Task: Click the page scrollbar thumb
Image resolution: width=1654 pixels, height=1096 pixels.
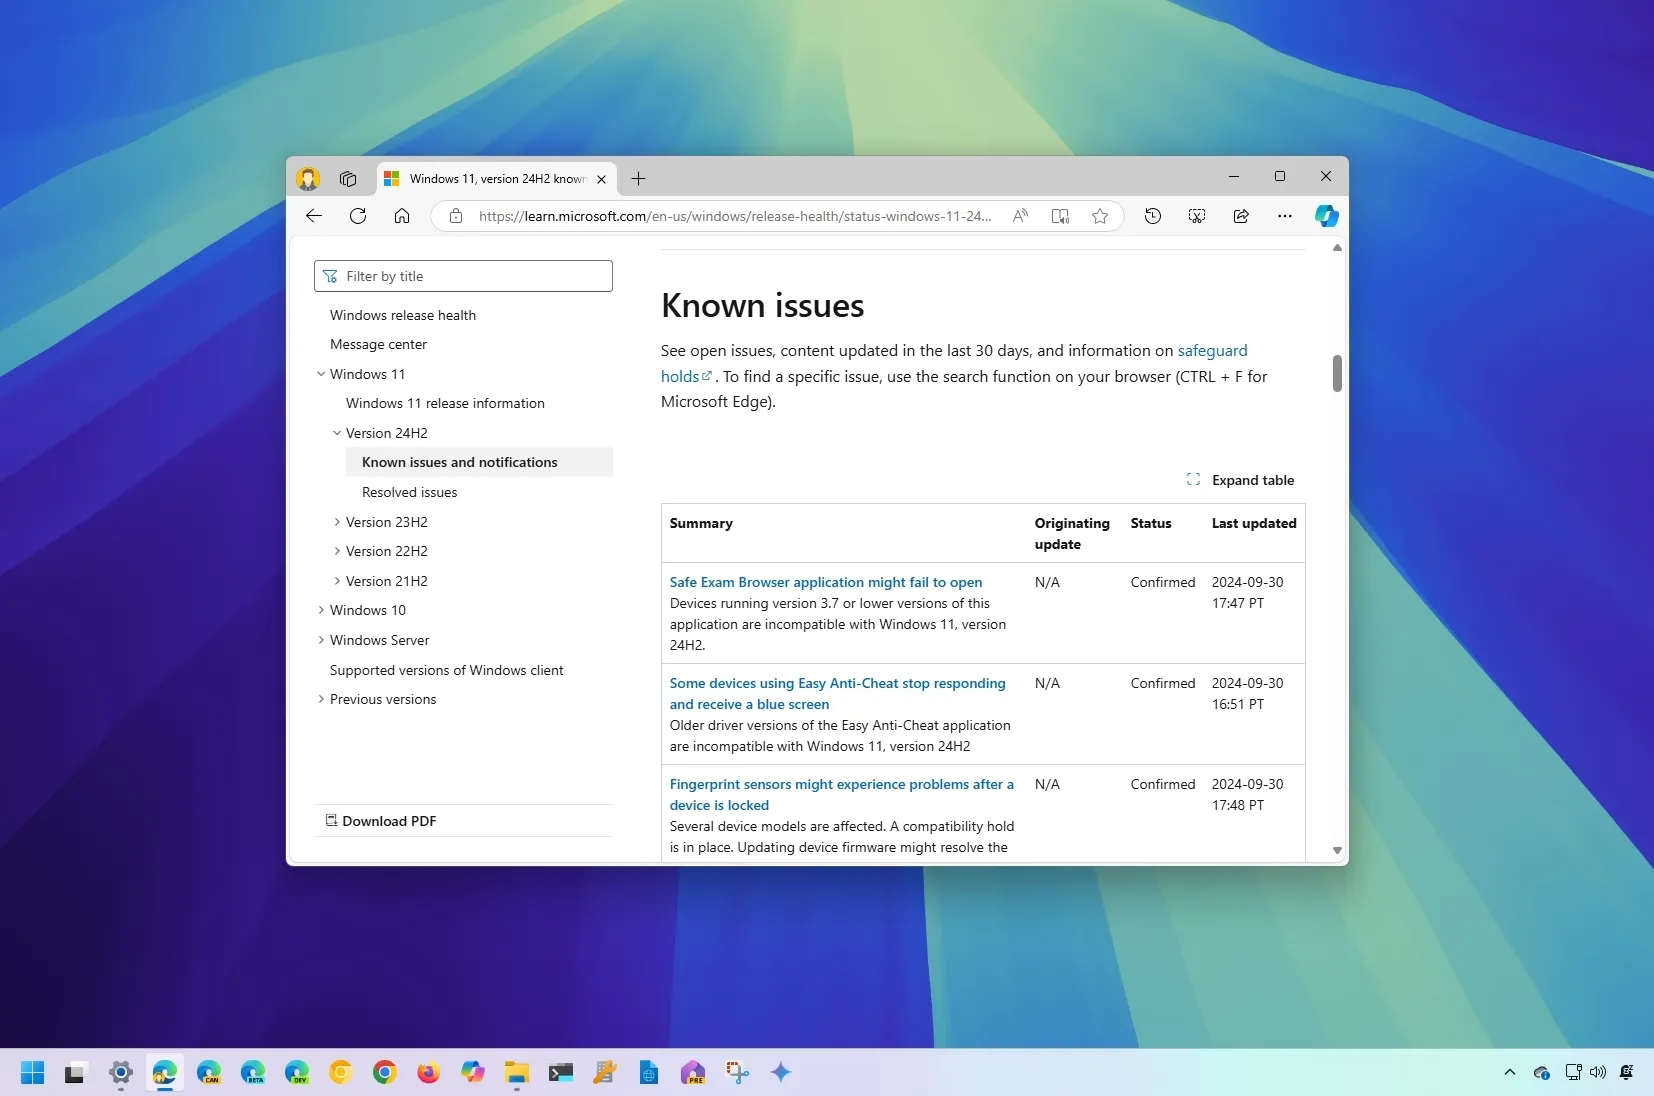Action: [1337, 373]
